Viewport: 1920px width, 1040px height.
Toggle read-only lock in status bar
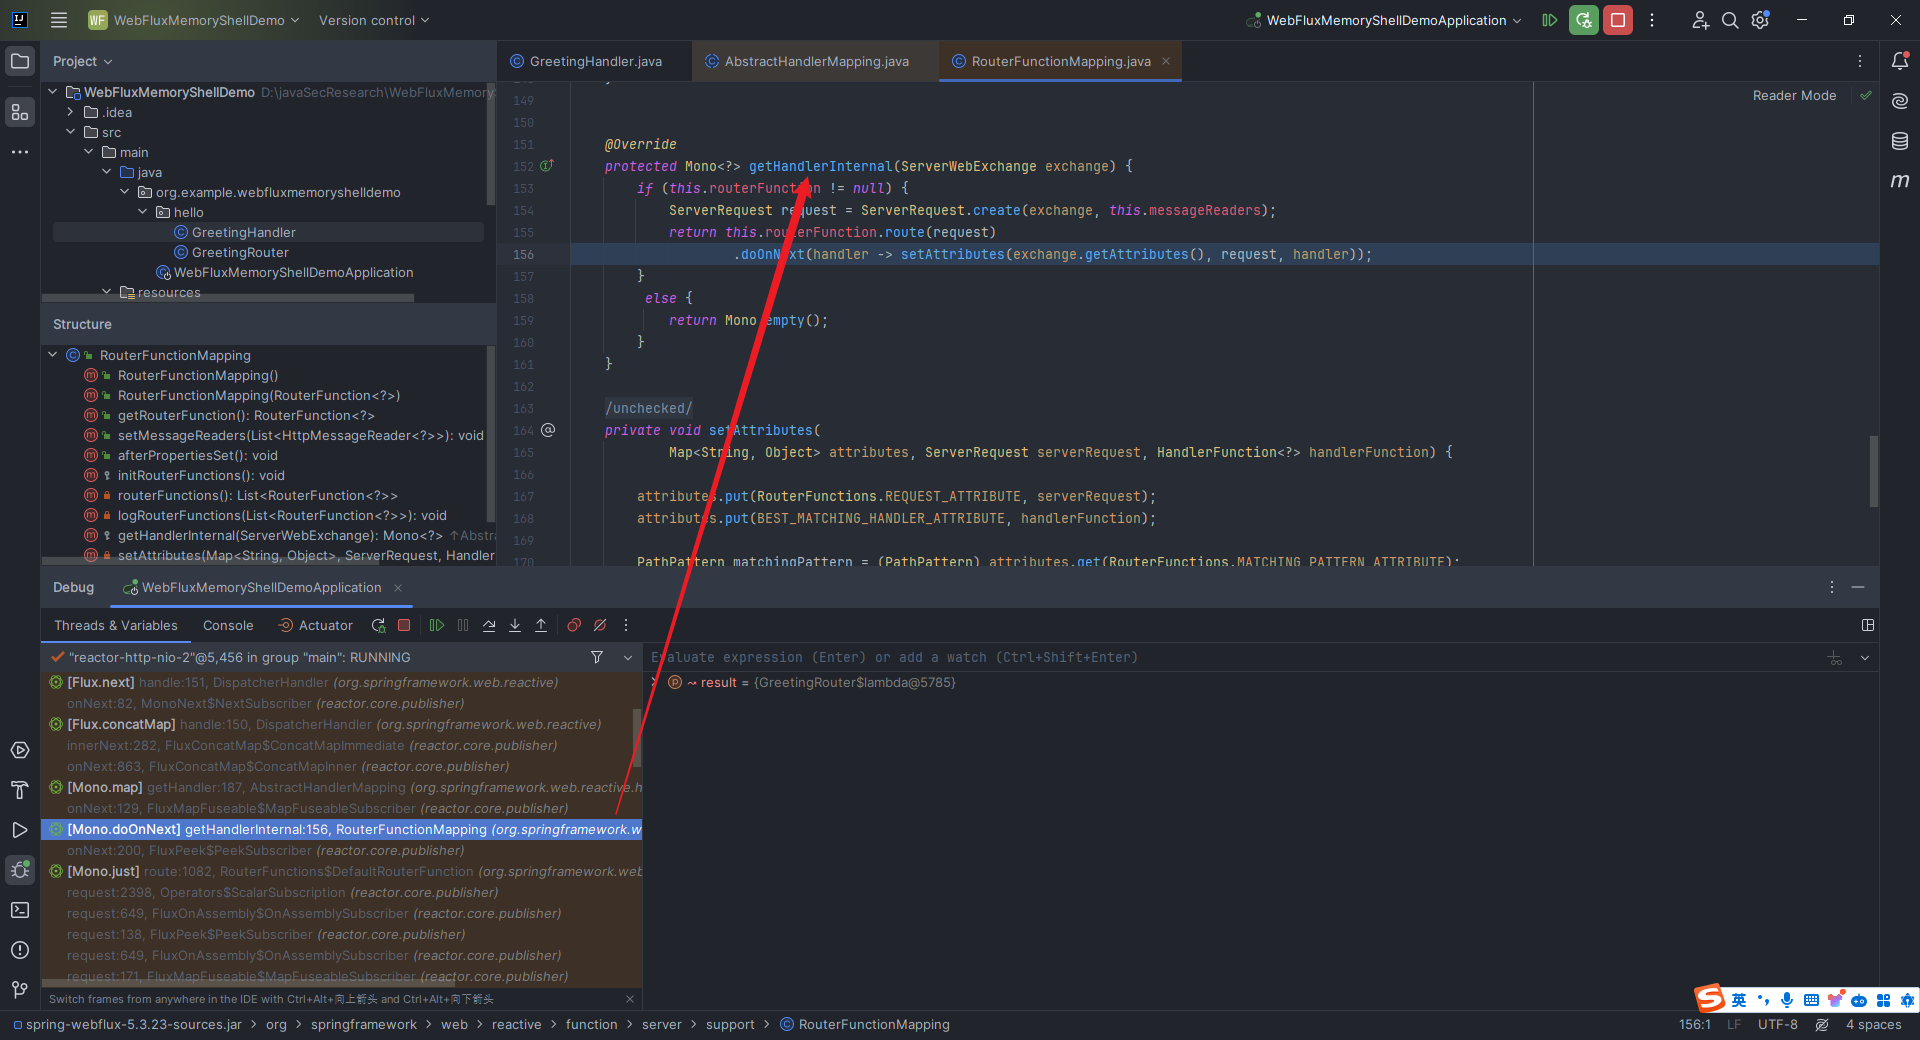point(1822,1024)
